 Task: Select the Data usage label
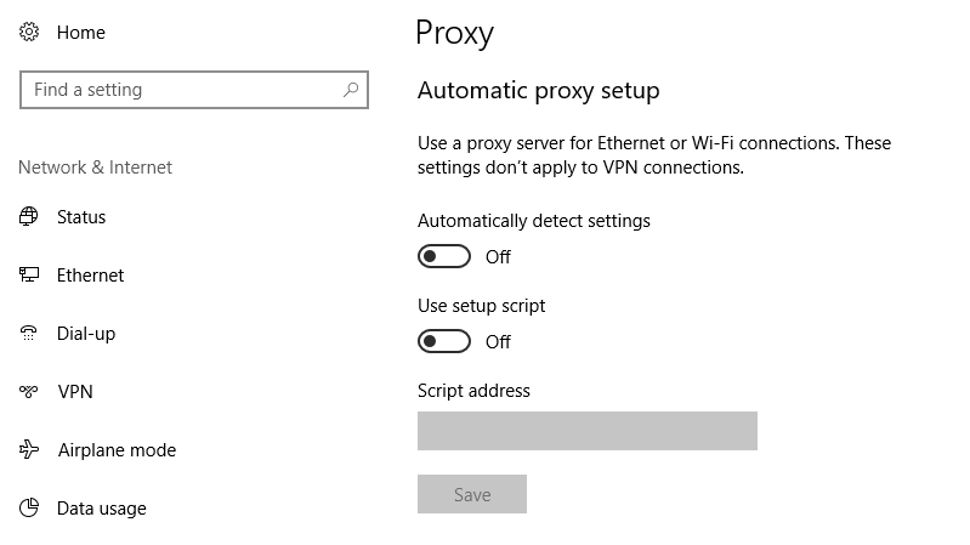pos(101,508)
